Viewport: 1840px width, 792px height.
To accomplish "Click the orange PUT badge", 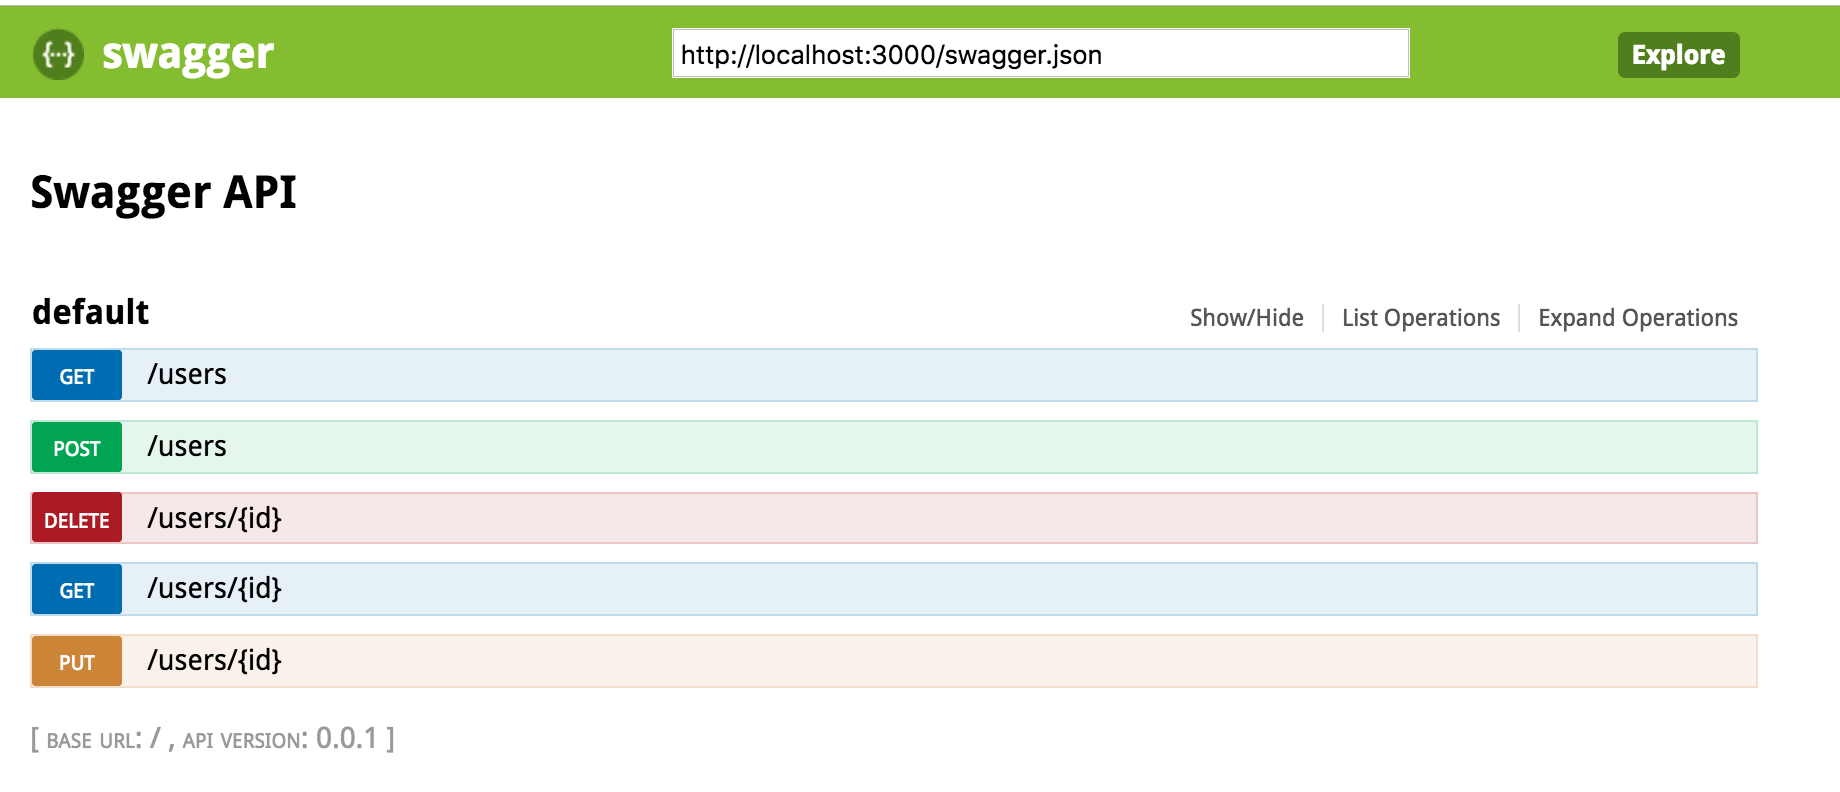I will pos(77,662).
